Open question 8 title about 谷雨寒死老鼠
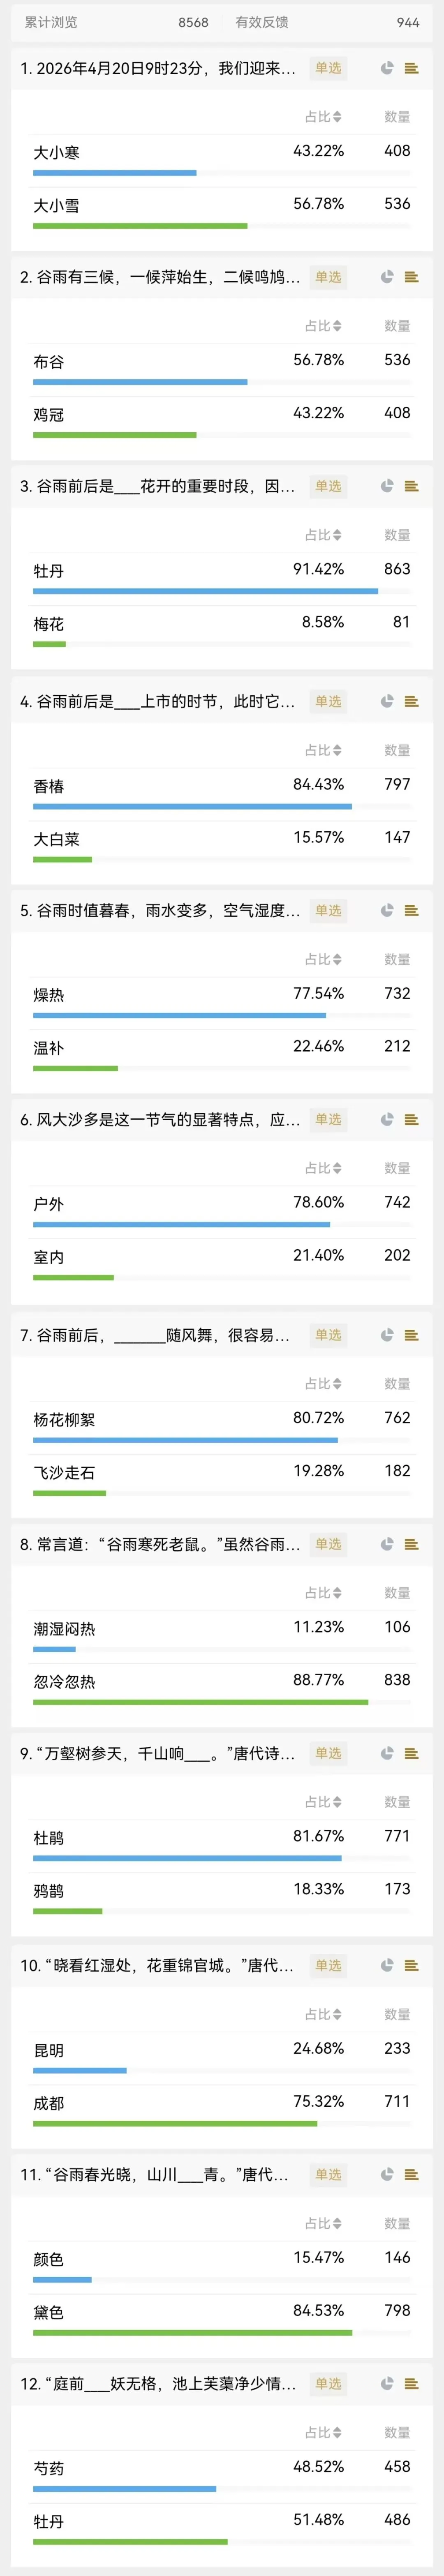Screen dimensions: 444x2576 coord(160,1544)
